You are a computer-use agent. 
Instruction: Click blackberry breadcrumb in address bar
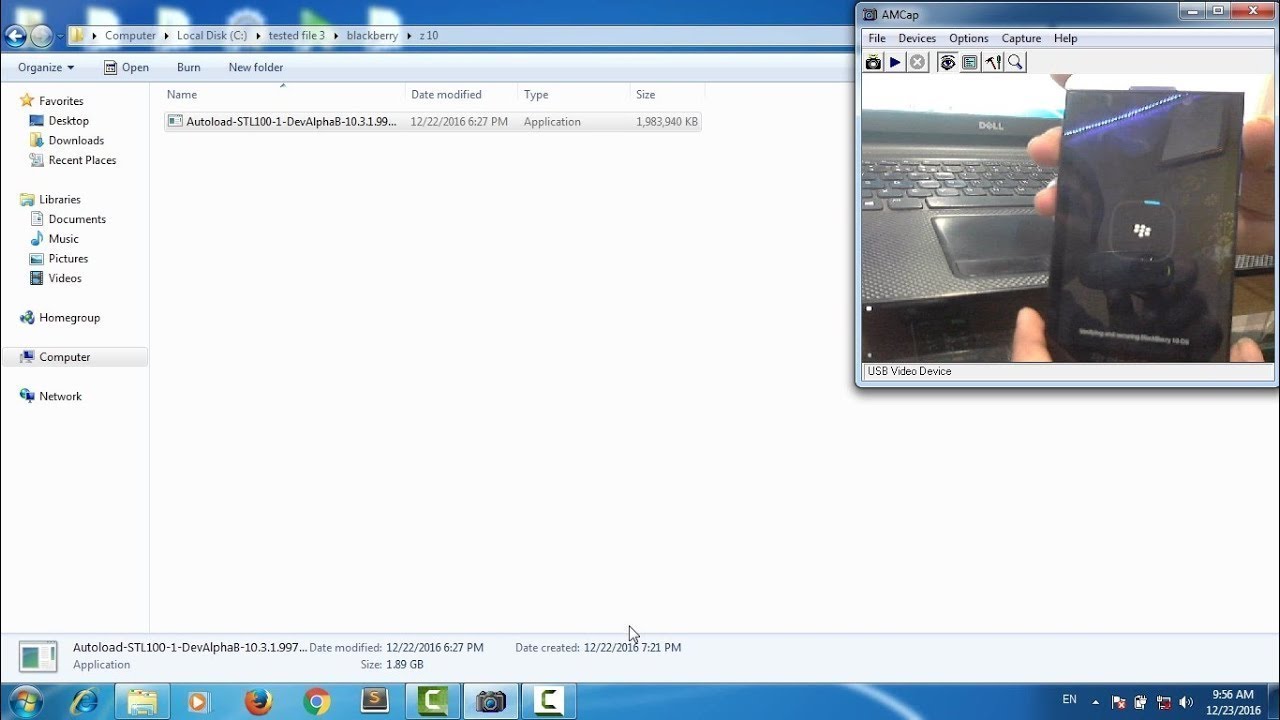pyautogui.click(x=372, y=35)
